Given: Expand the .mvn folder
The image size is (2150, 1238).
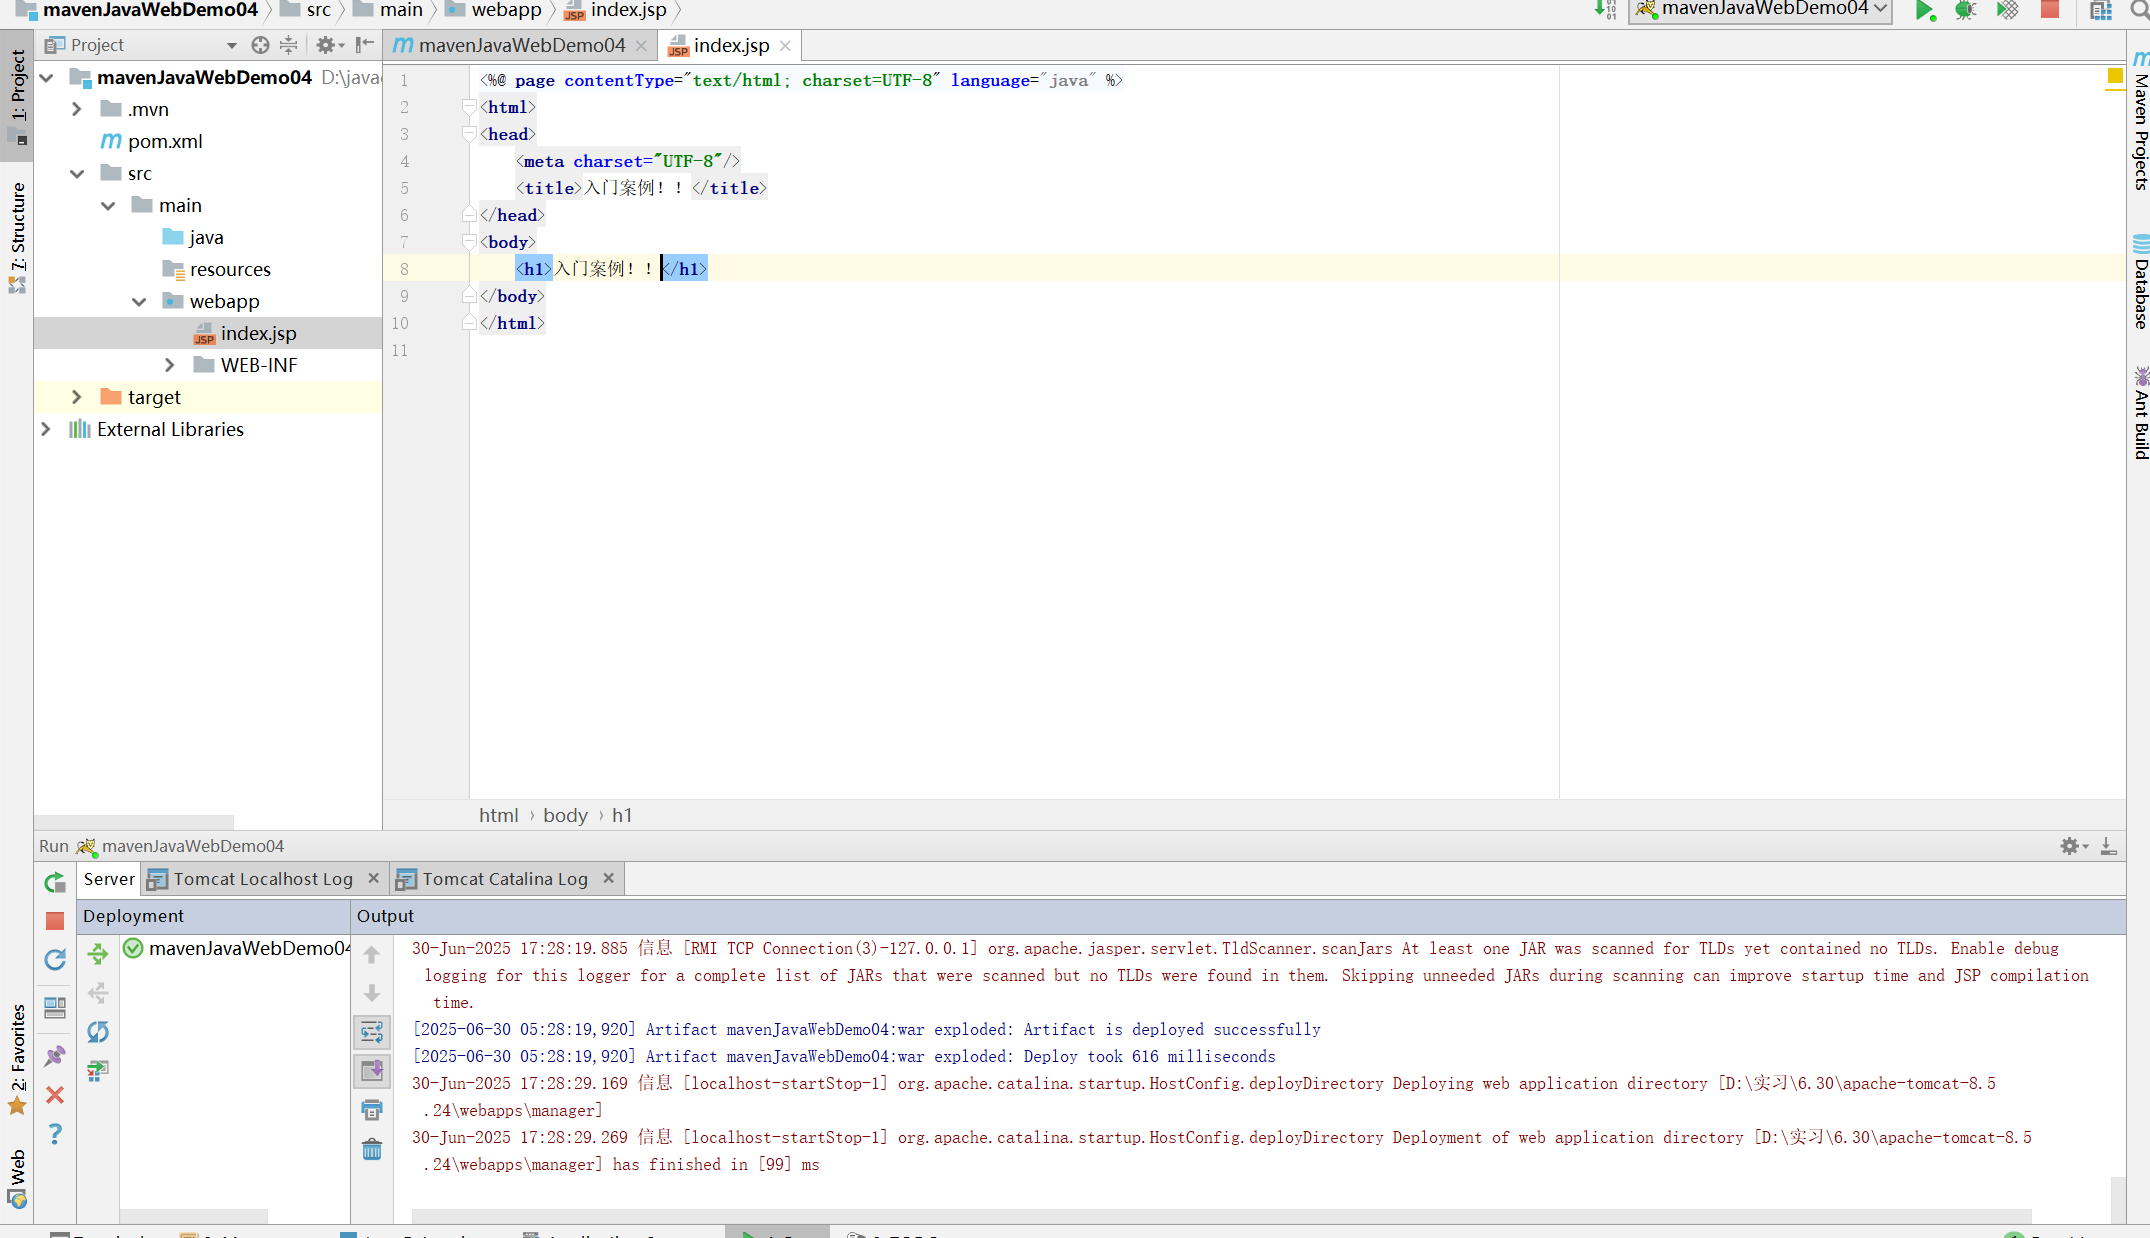Looking at the screenshot, I should pos(77,109).
